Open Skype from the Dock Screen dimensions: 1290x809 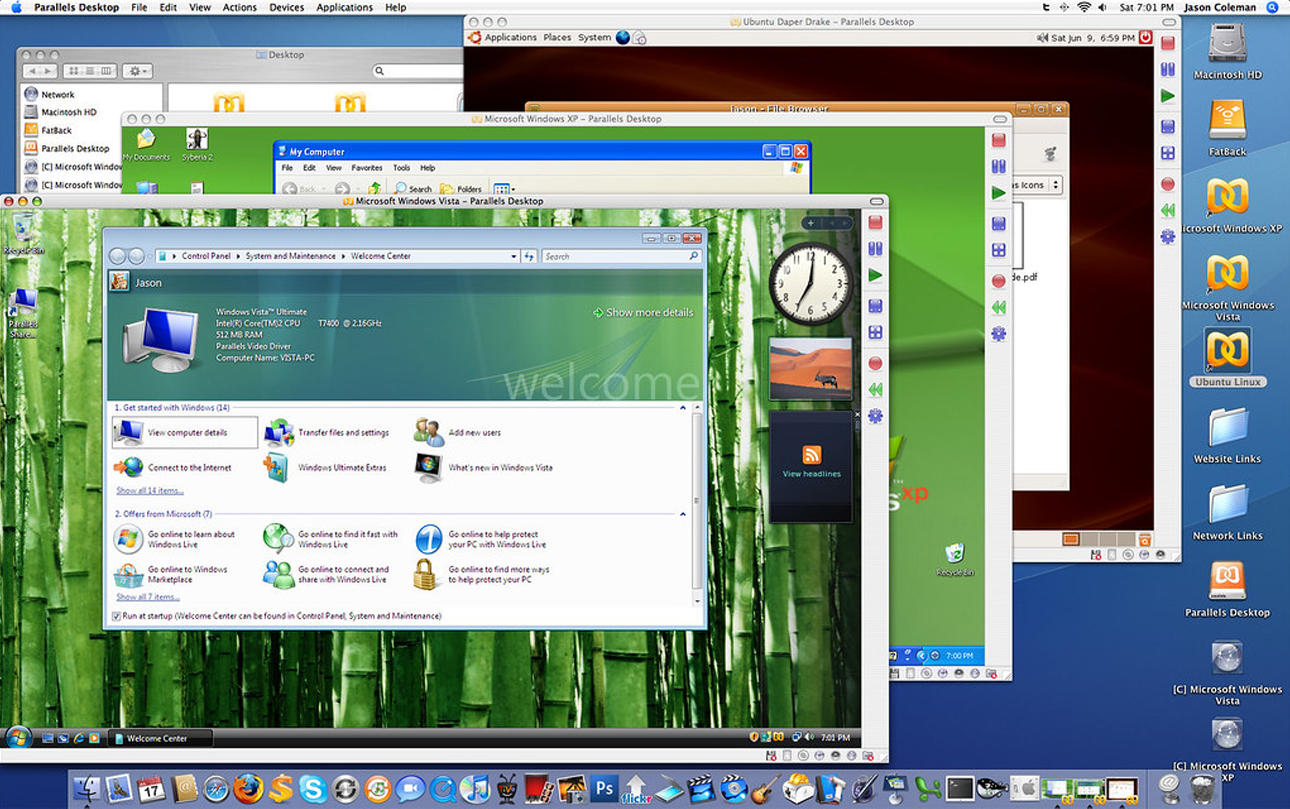point(312,788)
